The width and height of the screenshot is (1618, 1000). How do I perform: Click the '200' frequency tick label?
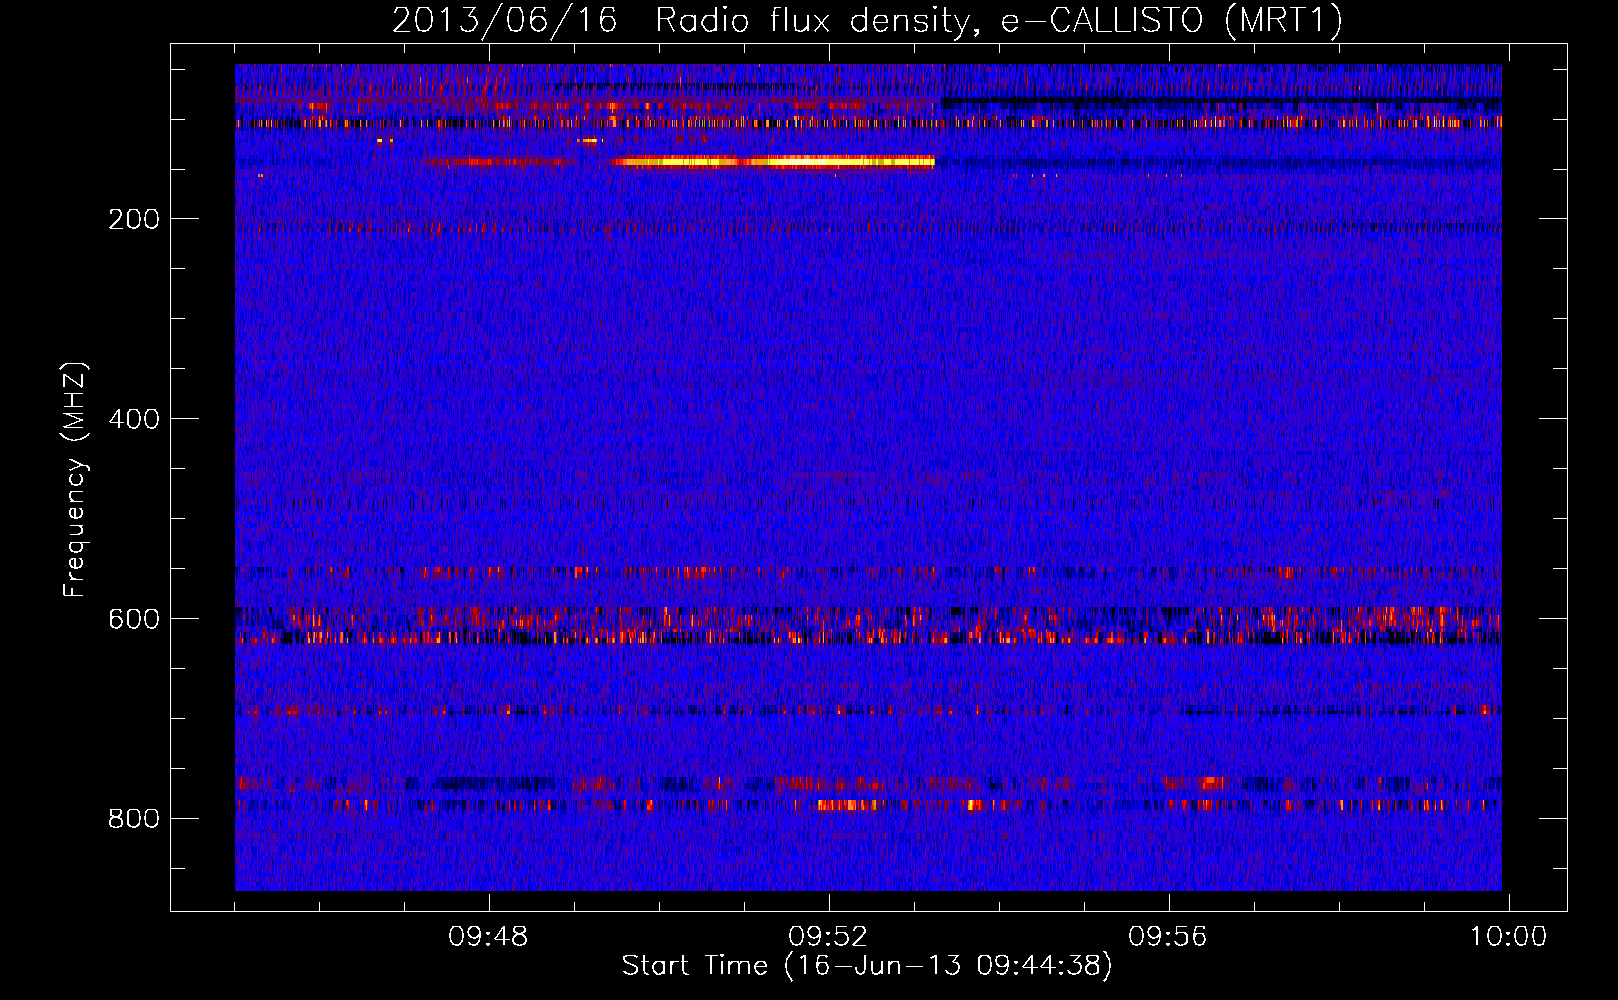click(x=134, y=219)
